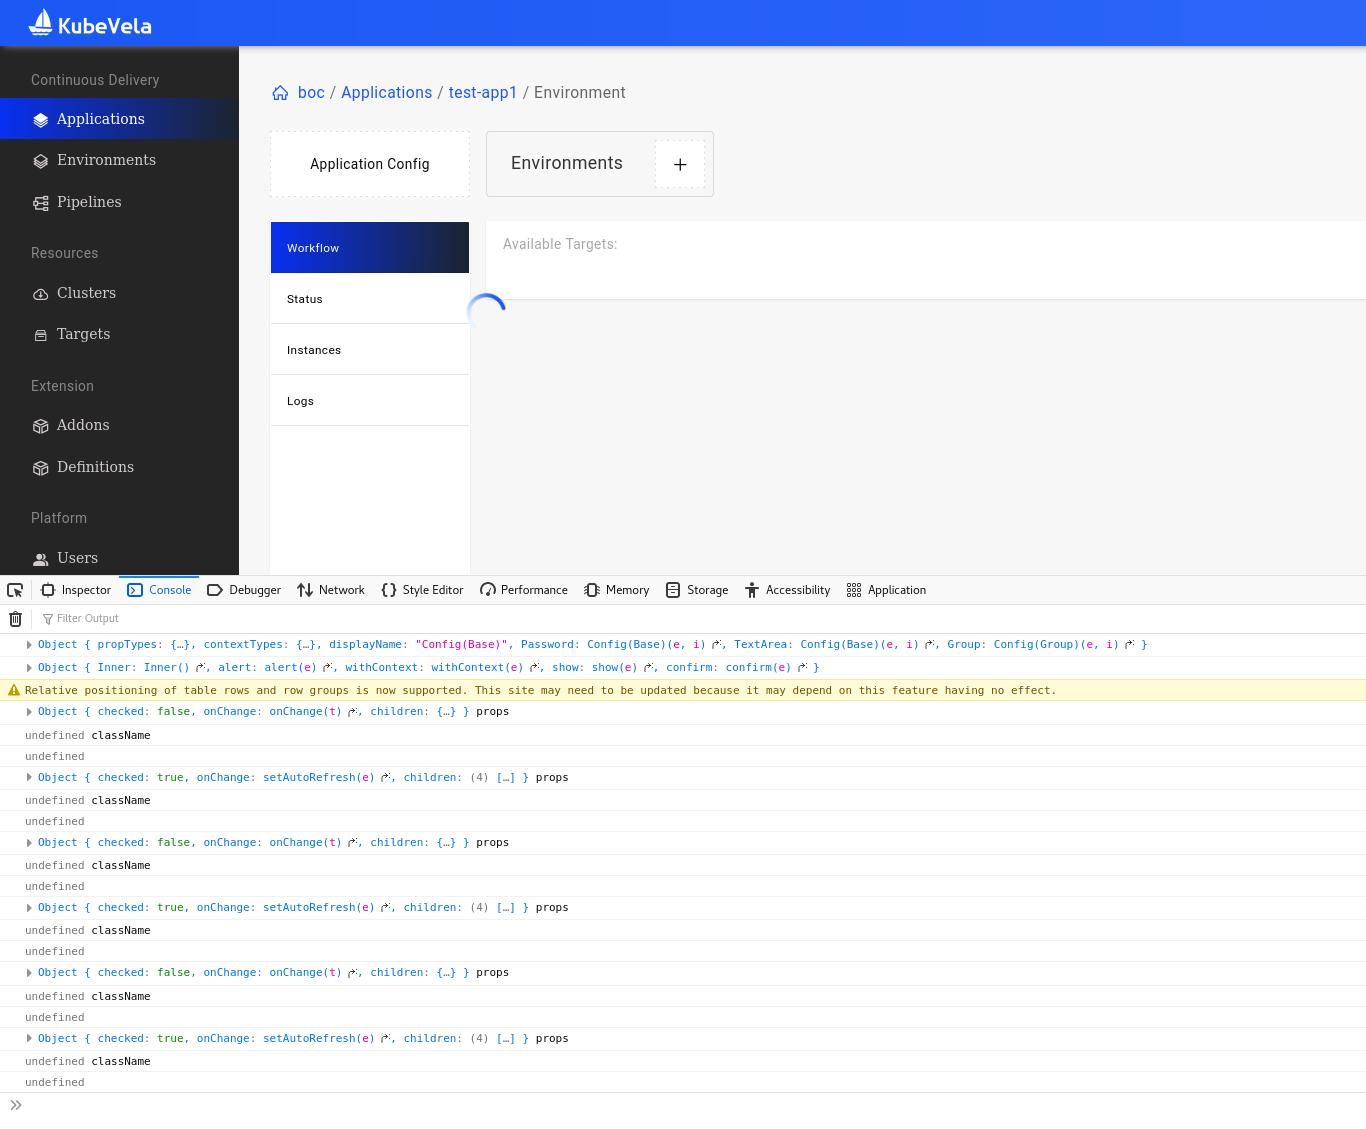Expand the props object with checked true
The image size is (1366, 1129).
coord(29,777)
